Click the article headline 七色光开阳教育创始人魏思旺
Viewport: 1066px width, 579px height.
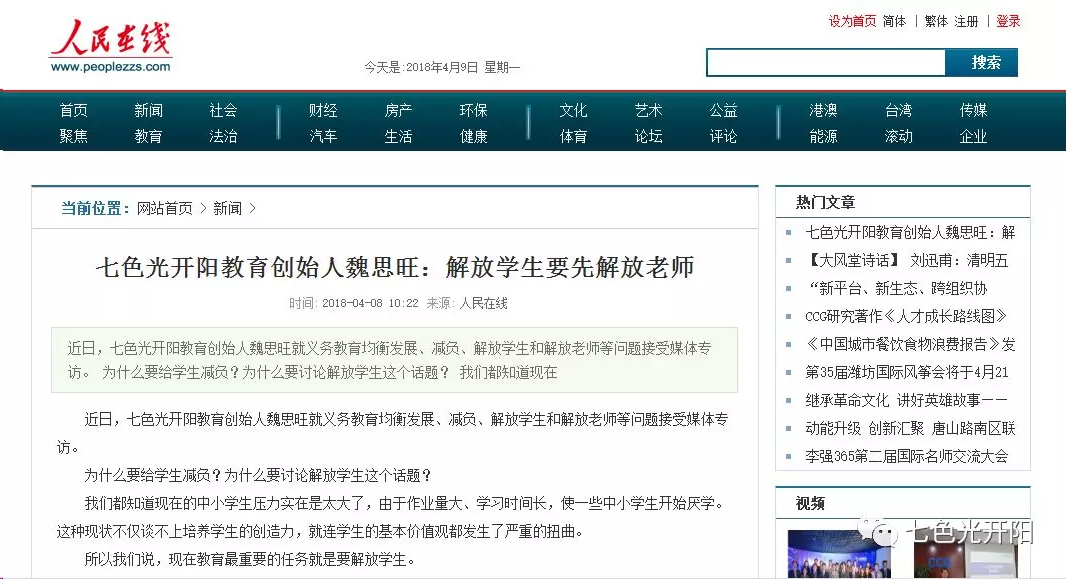394,266
